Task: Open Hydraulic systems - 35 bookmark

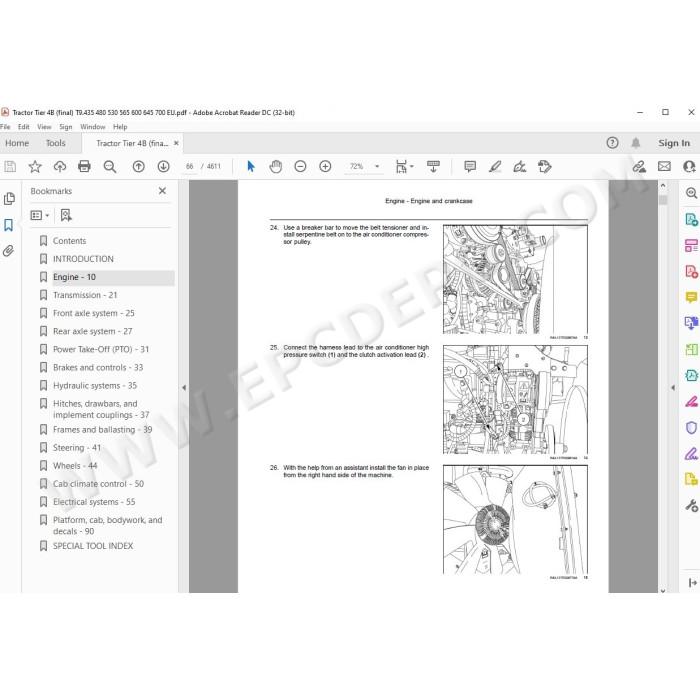Action: (95, 385)
